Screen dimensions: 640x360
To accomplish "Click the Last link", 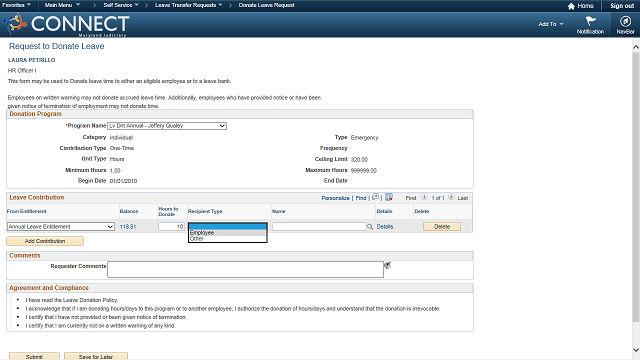I will [x=463, y=198].
